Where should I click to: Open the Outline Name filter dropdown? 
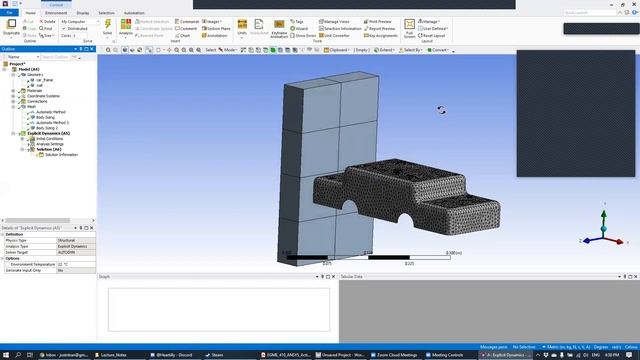38,57
